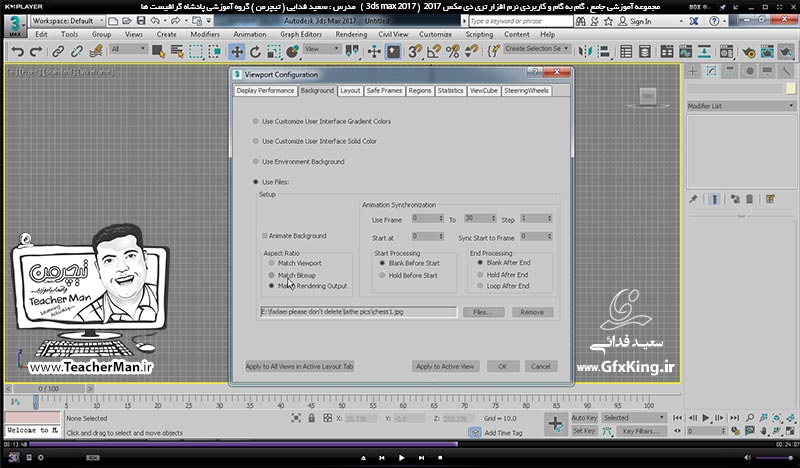Open reference coordinate View dropdown
Screen dimensions: 800x468
(x=322, y=49)
